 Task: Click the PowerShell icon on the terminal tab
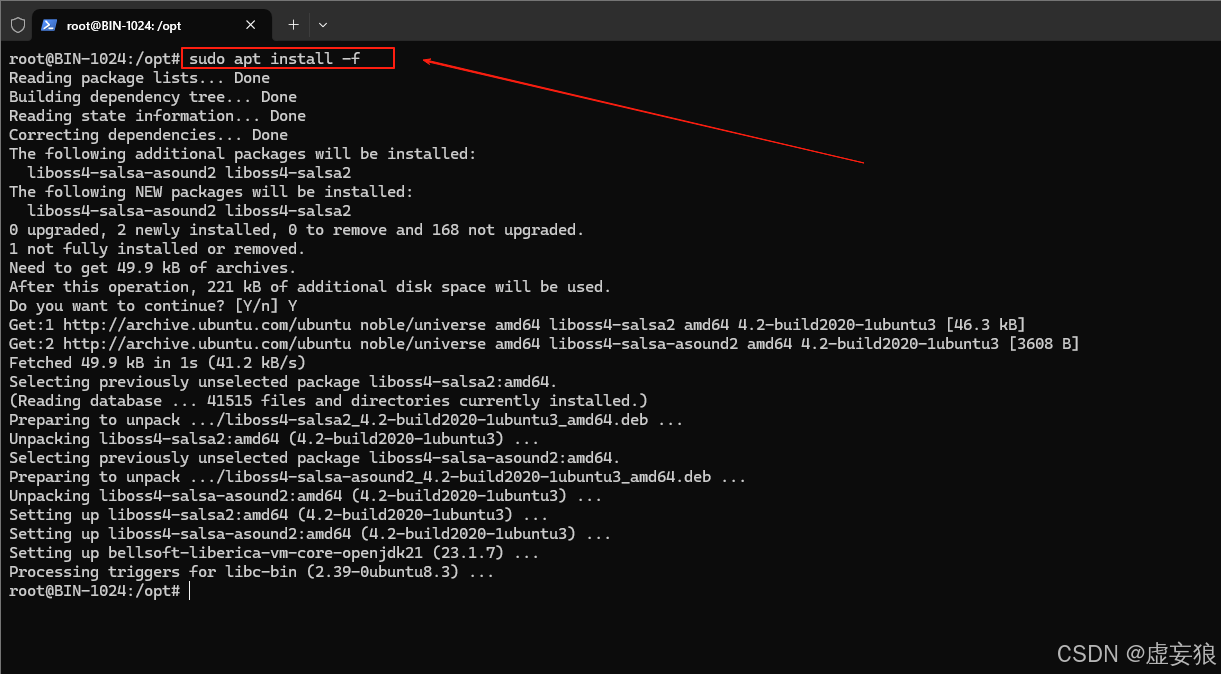point(49,24)
